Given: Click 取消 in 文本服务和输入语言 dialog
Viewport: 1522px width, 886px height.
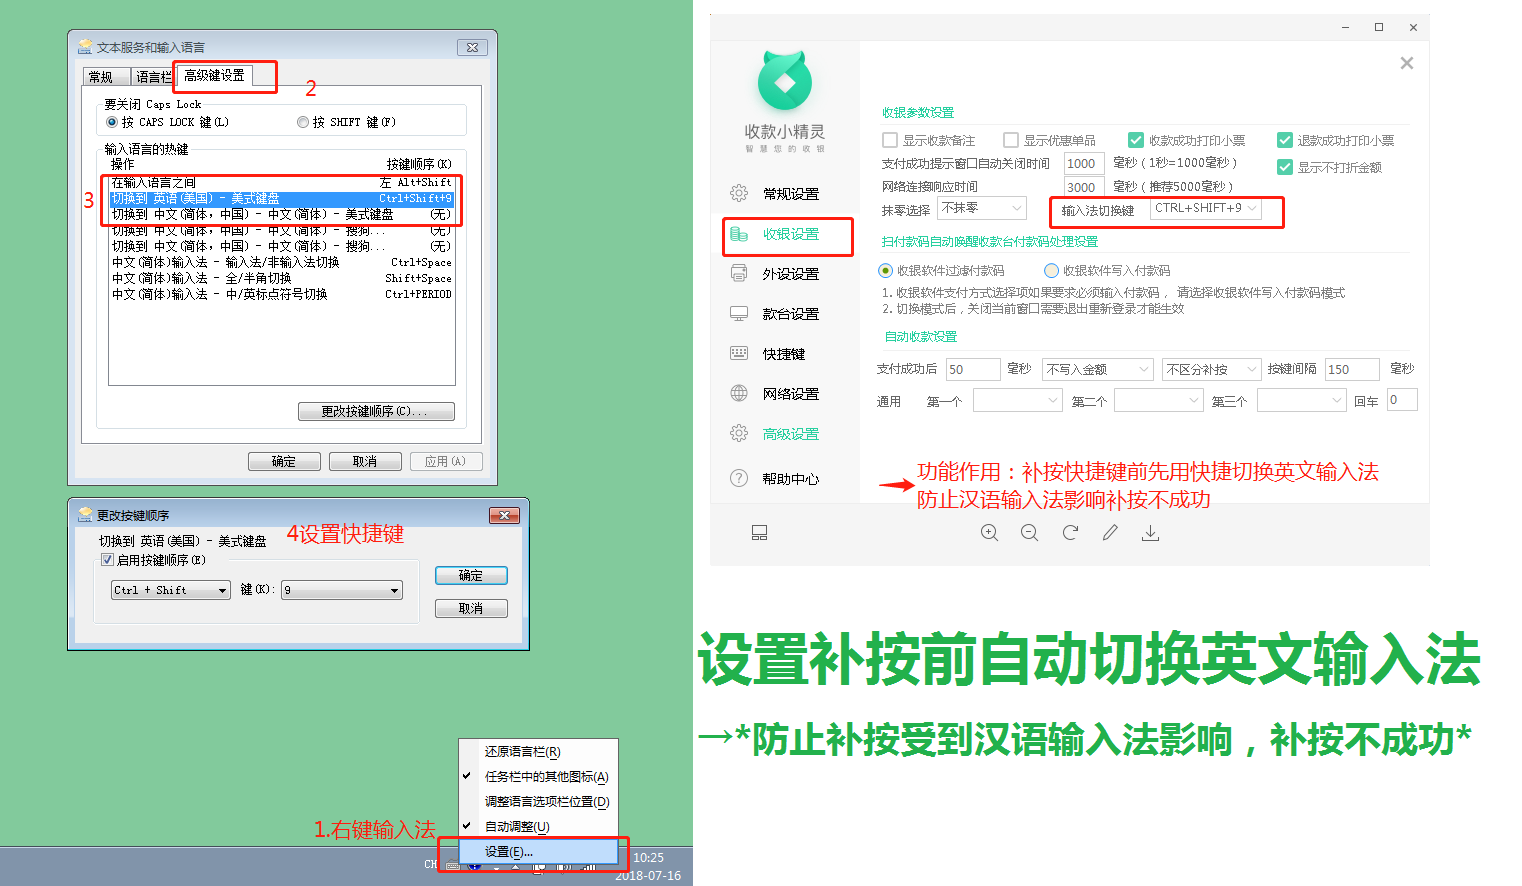Looking at the screenshot, I should pyautogui.click(x=365, y=461).
